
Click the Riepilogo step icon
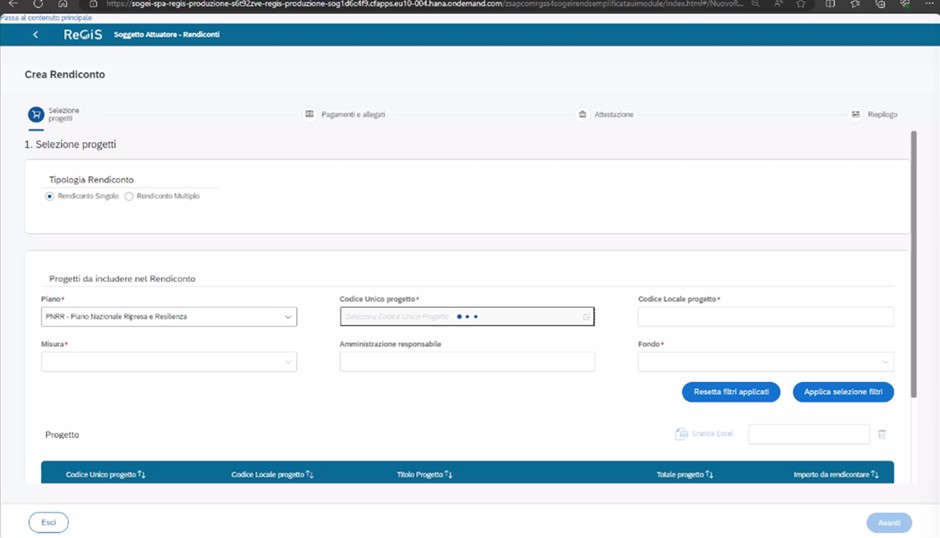(856, 115)
